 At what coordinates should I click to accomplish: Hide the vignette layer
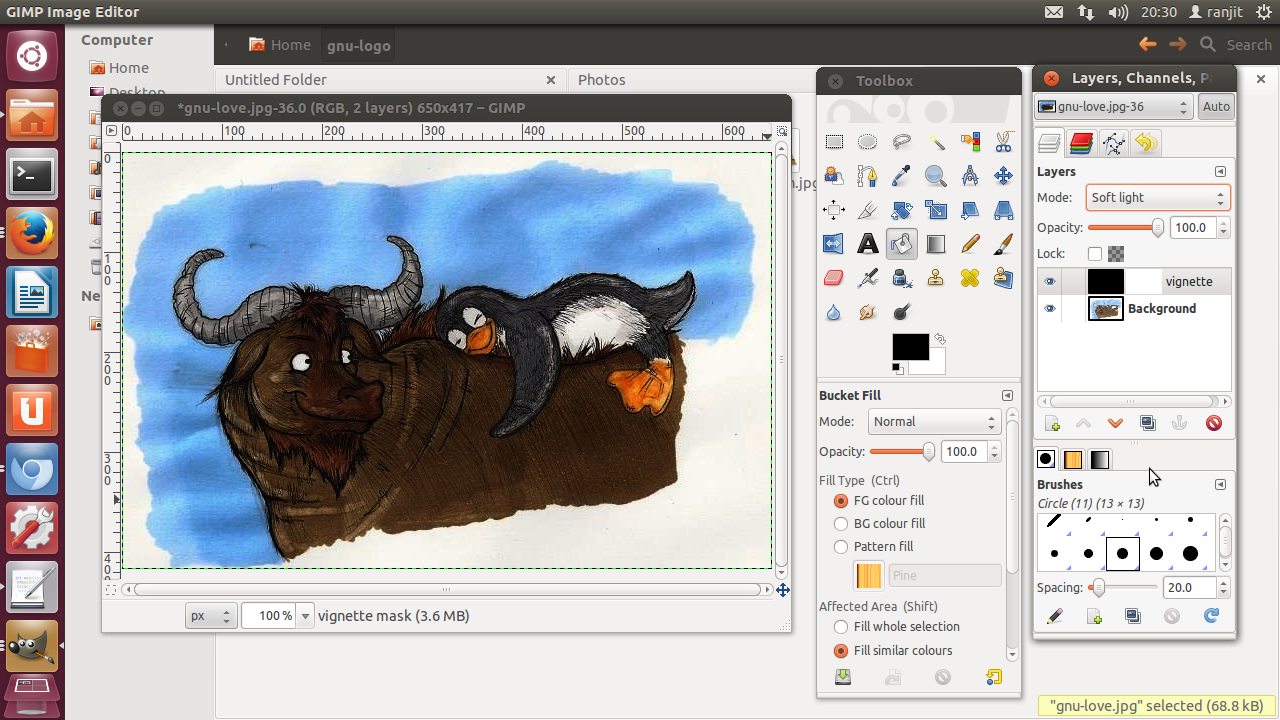[1050, 281]
